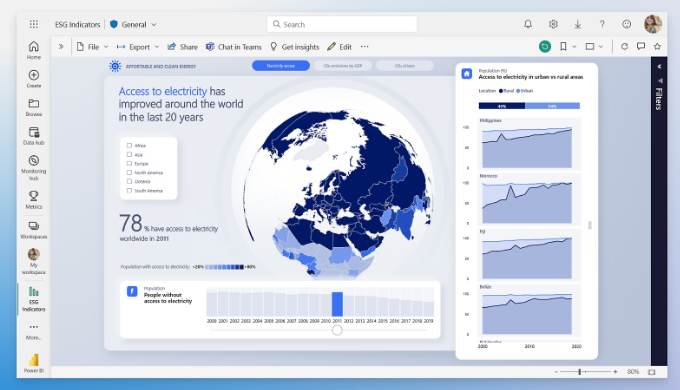Open Workspaces in the sidebar
Viewport: 680px width, 390px height.
tap(33, 230)
